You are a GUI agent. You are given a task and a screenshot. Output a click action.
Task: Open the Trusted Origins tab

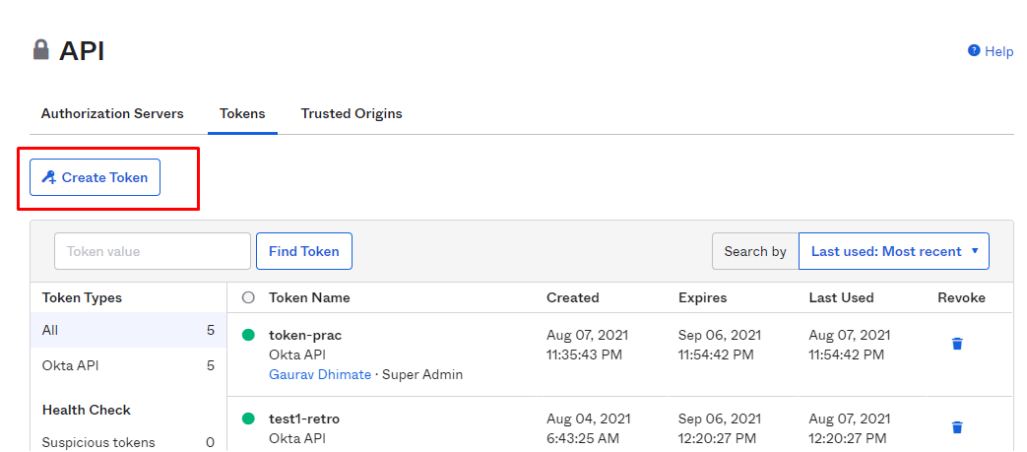click(351, 114)
